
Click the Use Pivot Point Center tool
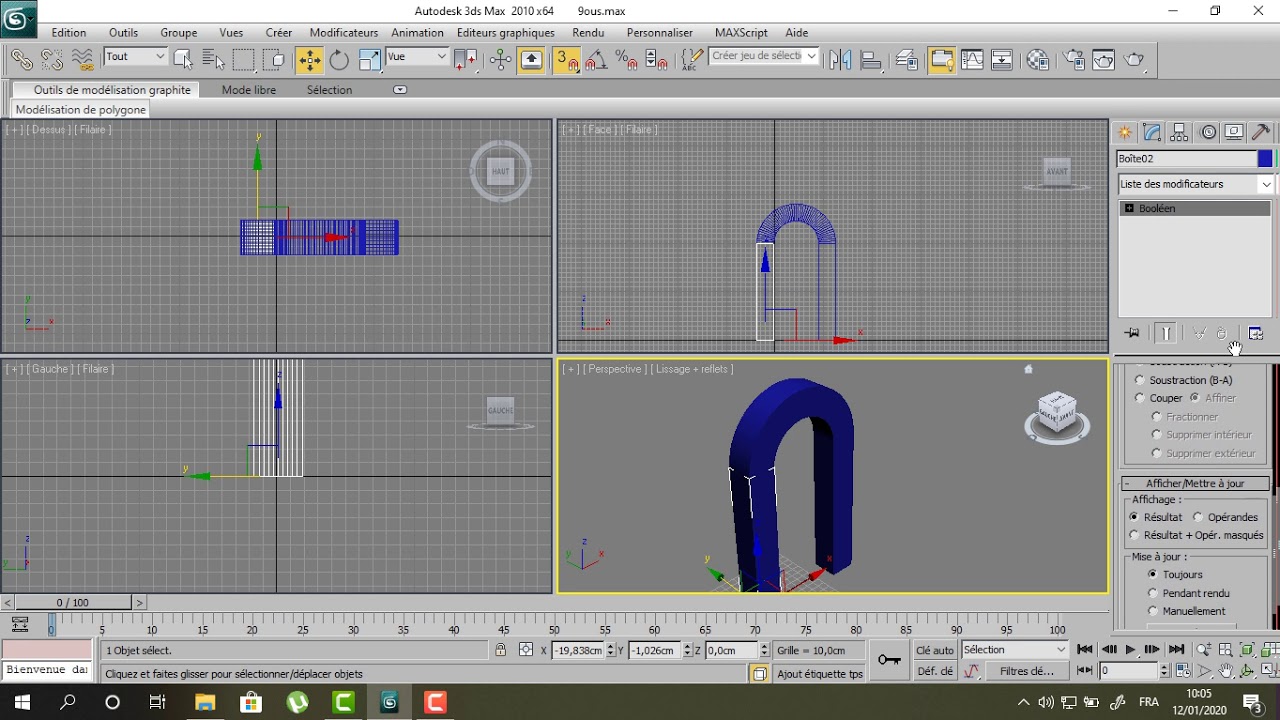click(x=466, y=60)
